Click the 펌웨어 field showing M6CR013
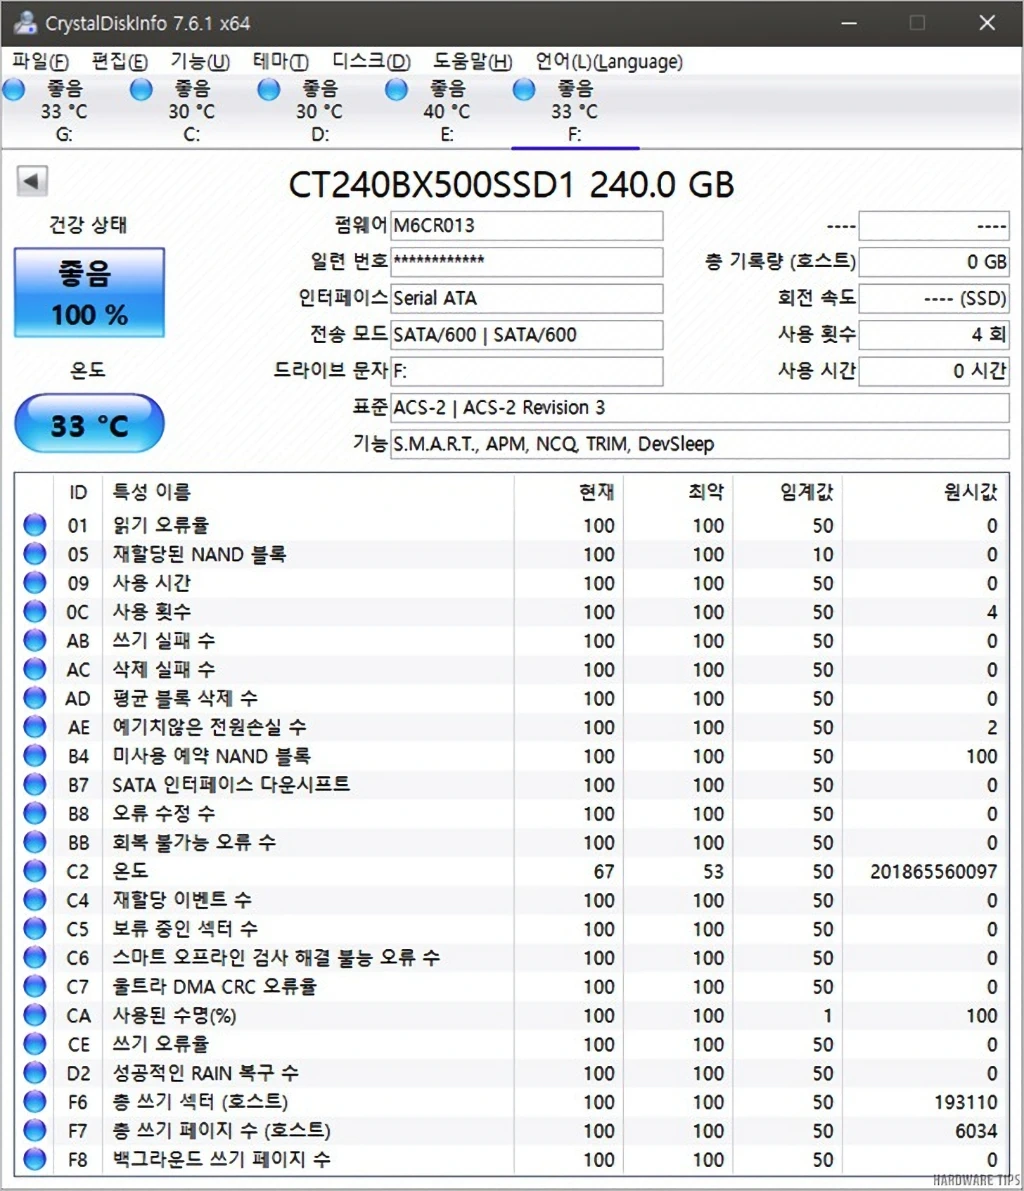 526,226
